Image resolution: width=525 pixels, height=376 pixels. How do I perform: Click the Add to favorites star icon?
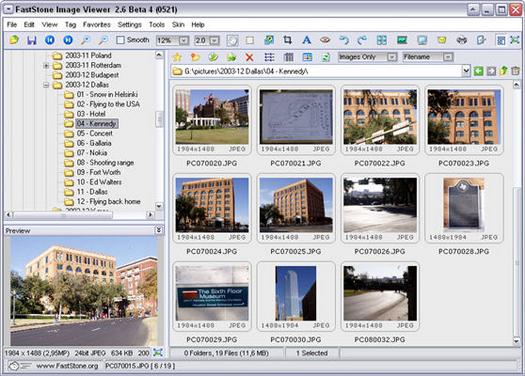tap(177, 57)
